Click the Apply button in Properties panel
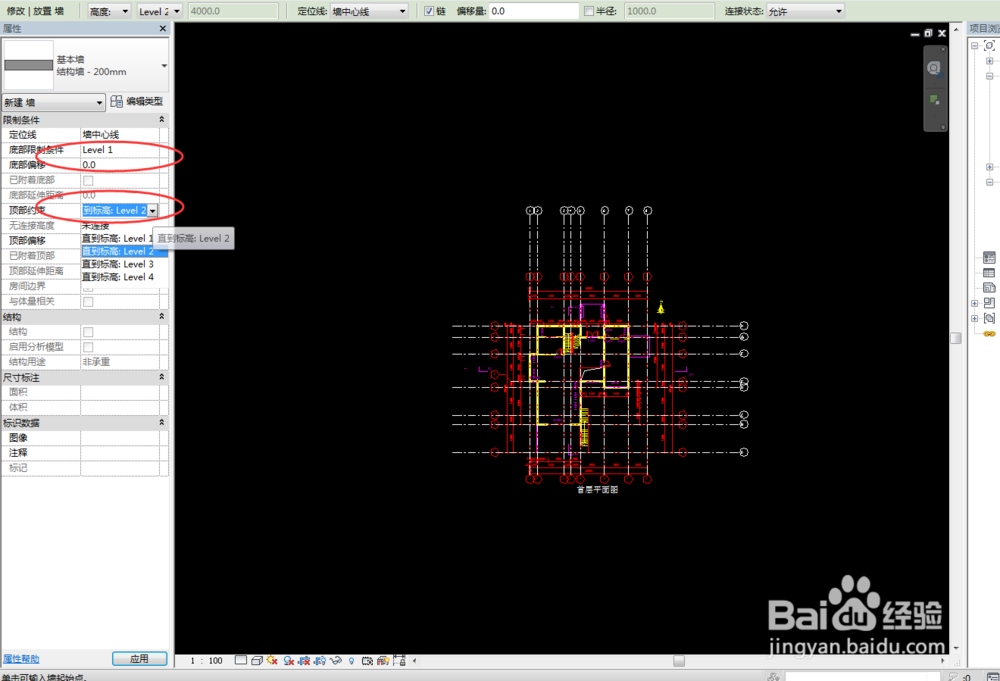The width and height of the screenshot is (1000, 681). tap(140, 659)
